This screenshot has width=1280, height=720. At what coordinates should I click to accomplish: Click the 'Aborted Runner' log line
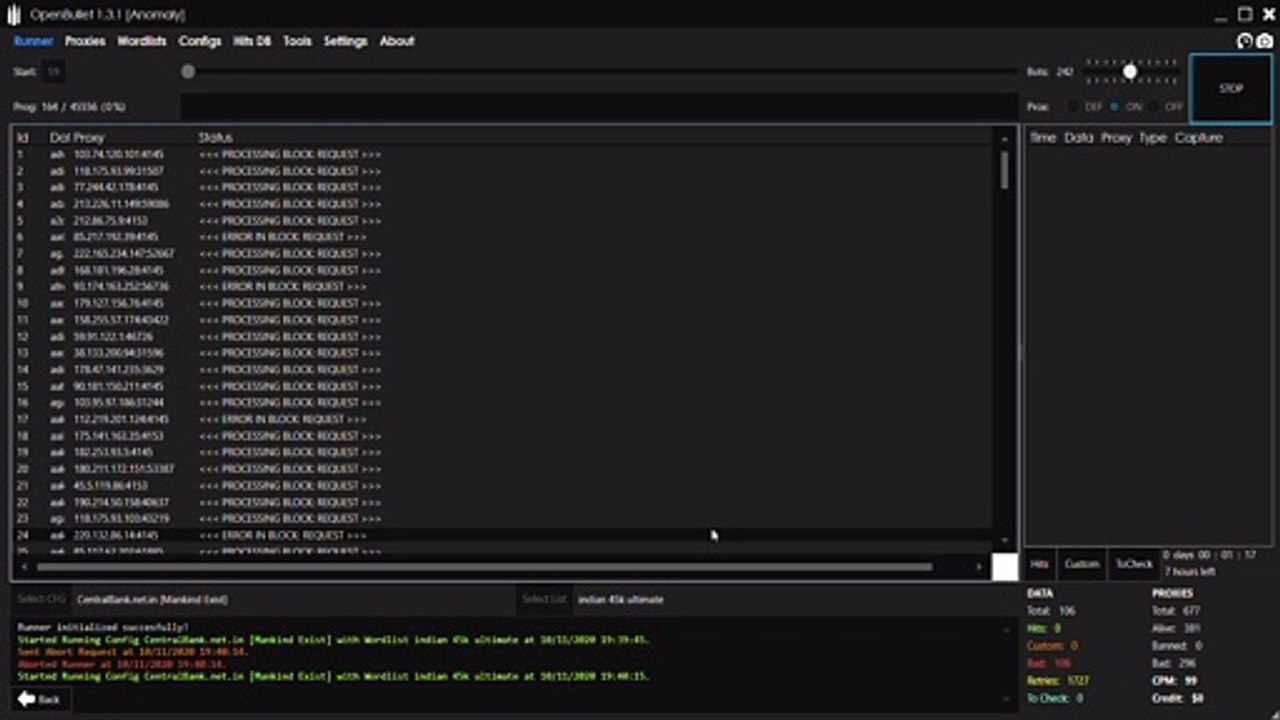pos(121,664)
